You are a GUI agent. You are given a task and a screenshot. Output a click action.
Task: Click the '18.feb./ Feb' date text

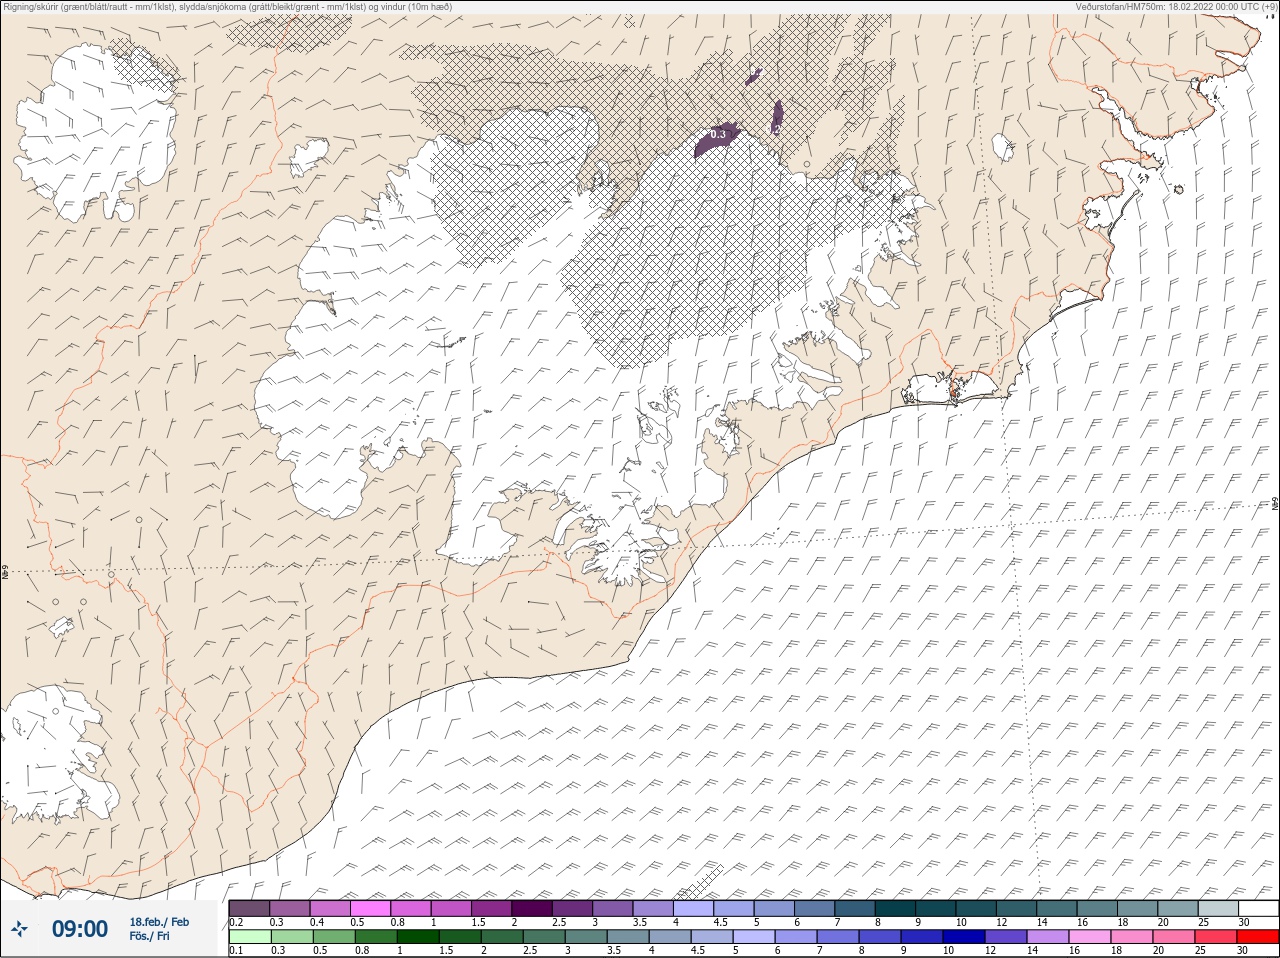[x=159, y=922]
